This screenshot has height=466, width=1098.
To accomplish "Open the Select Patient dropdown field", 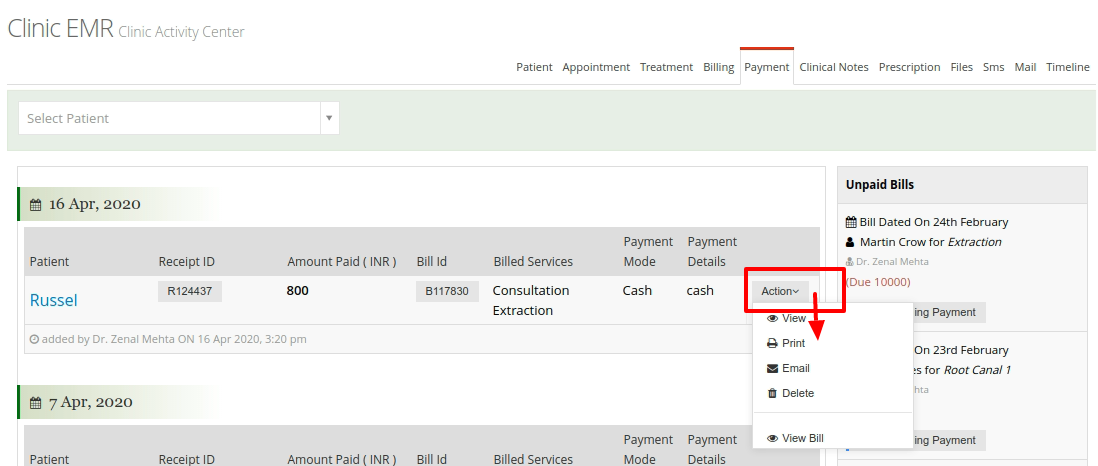I will (179, 118).
